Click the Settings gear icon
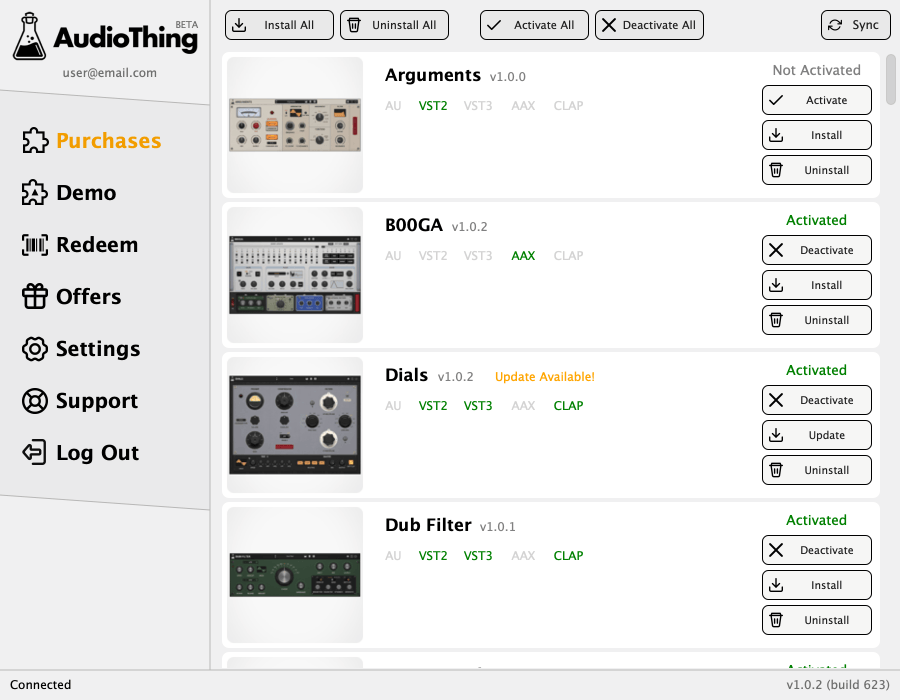Screen dimensions: 900x700 pos(35,349)
